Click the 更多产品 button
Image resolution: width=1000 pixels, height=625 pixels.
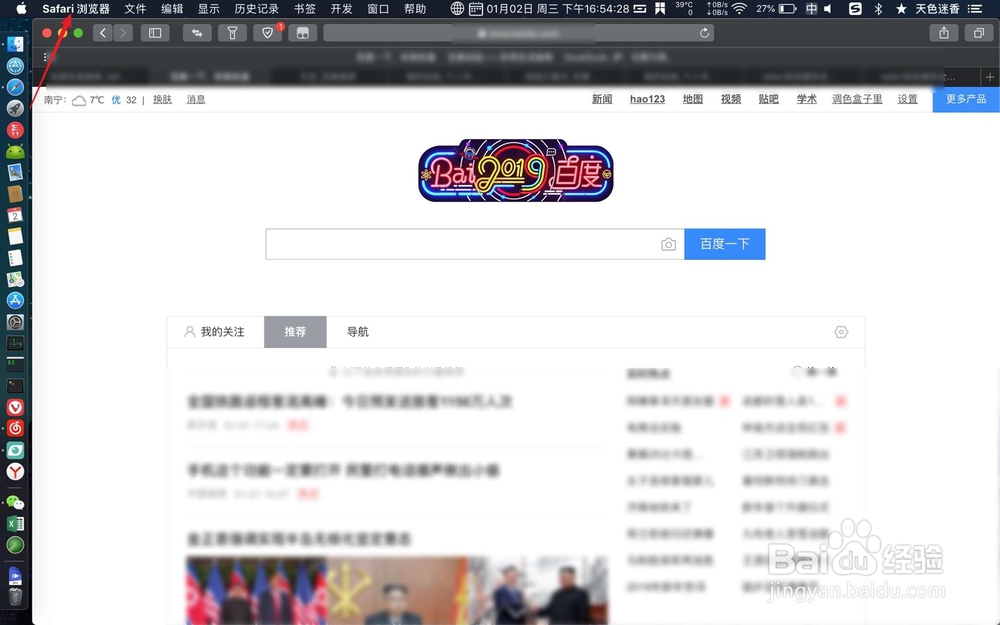(x=966, y=99)
